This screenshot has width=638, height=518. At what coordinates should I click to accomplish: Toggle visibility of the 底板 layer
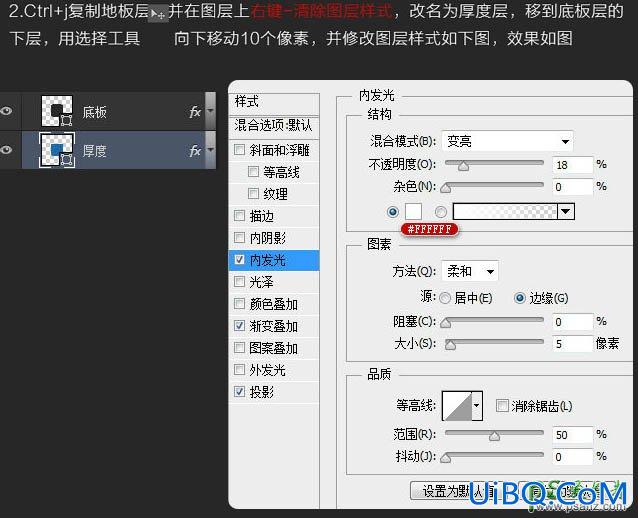click(7, 111)
